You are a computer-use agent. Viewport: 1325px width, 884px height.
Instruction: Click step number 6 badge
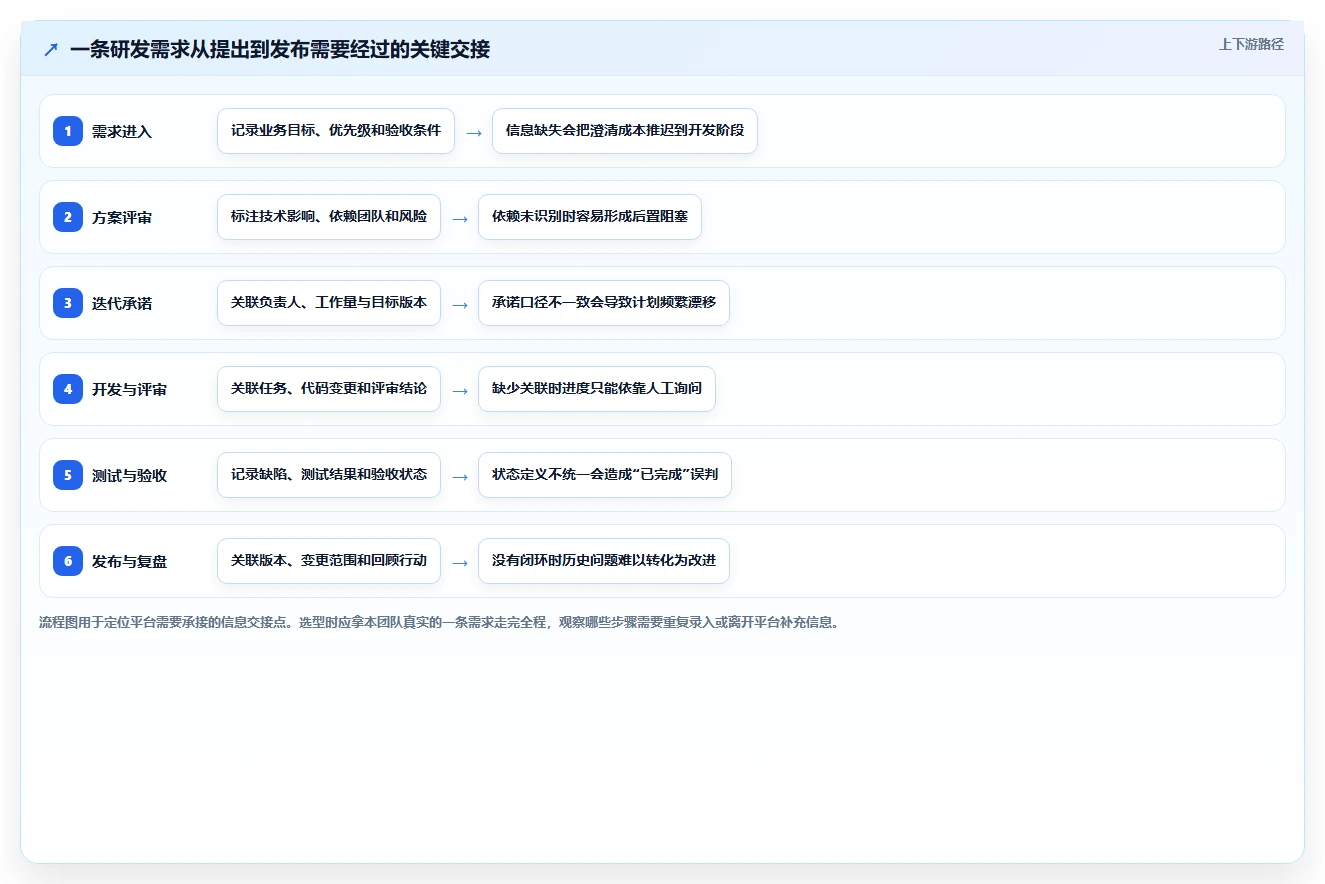(x=68, y=561)
